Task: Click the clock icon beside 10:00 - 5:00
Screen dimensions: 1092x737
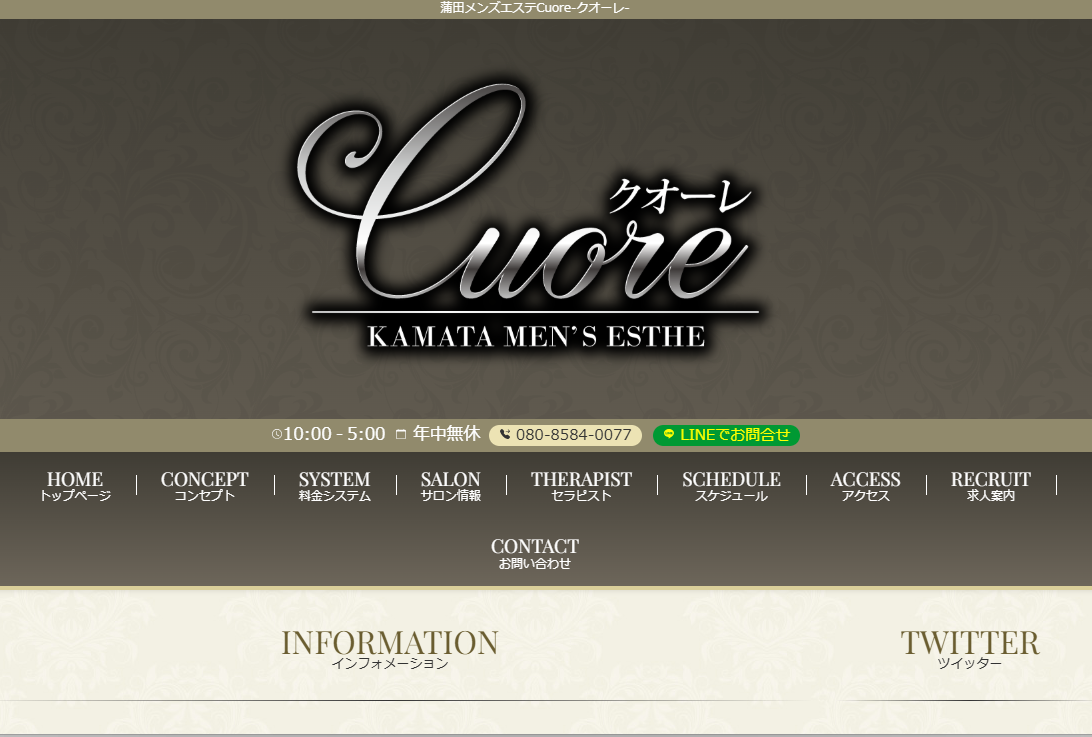Action: click(x=276, y=435)
